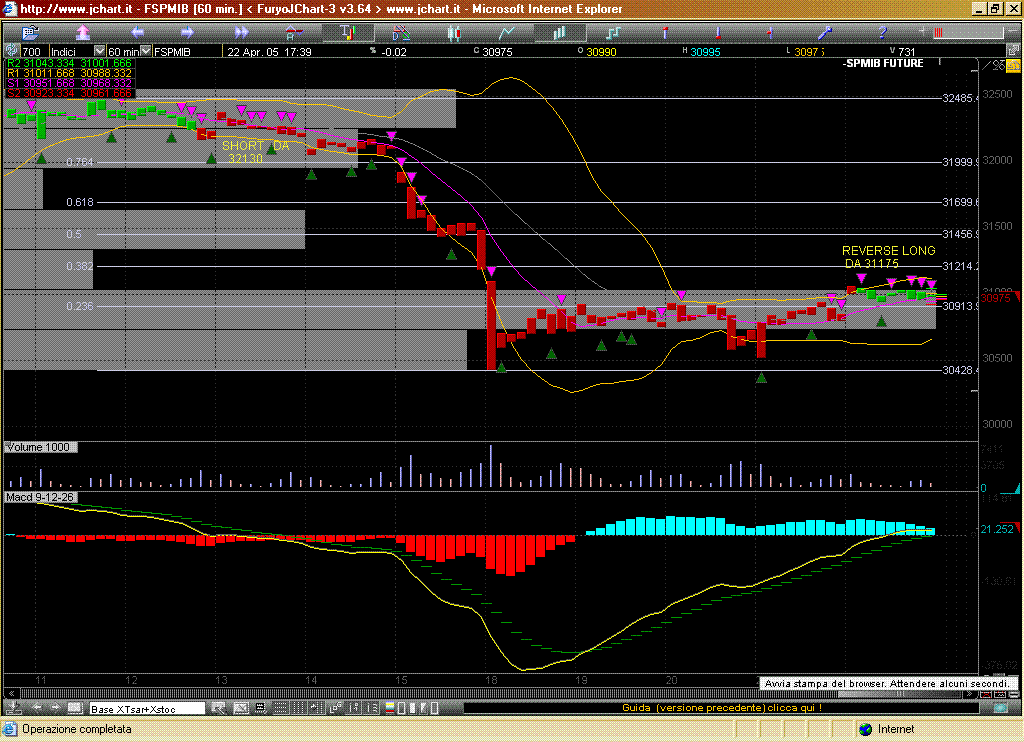Click the open folder icon in the toolbar
This screenshot has width=1024, height=742.
[x=30, y=33]
